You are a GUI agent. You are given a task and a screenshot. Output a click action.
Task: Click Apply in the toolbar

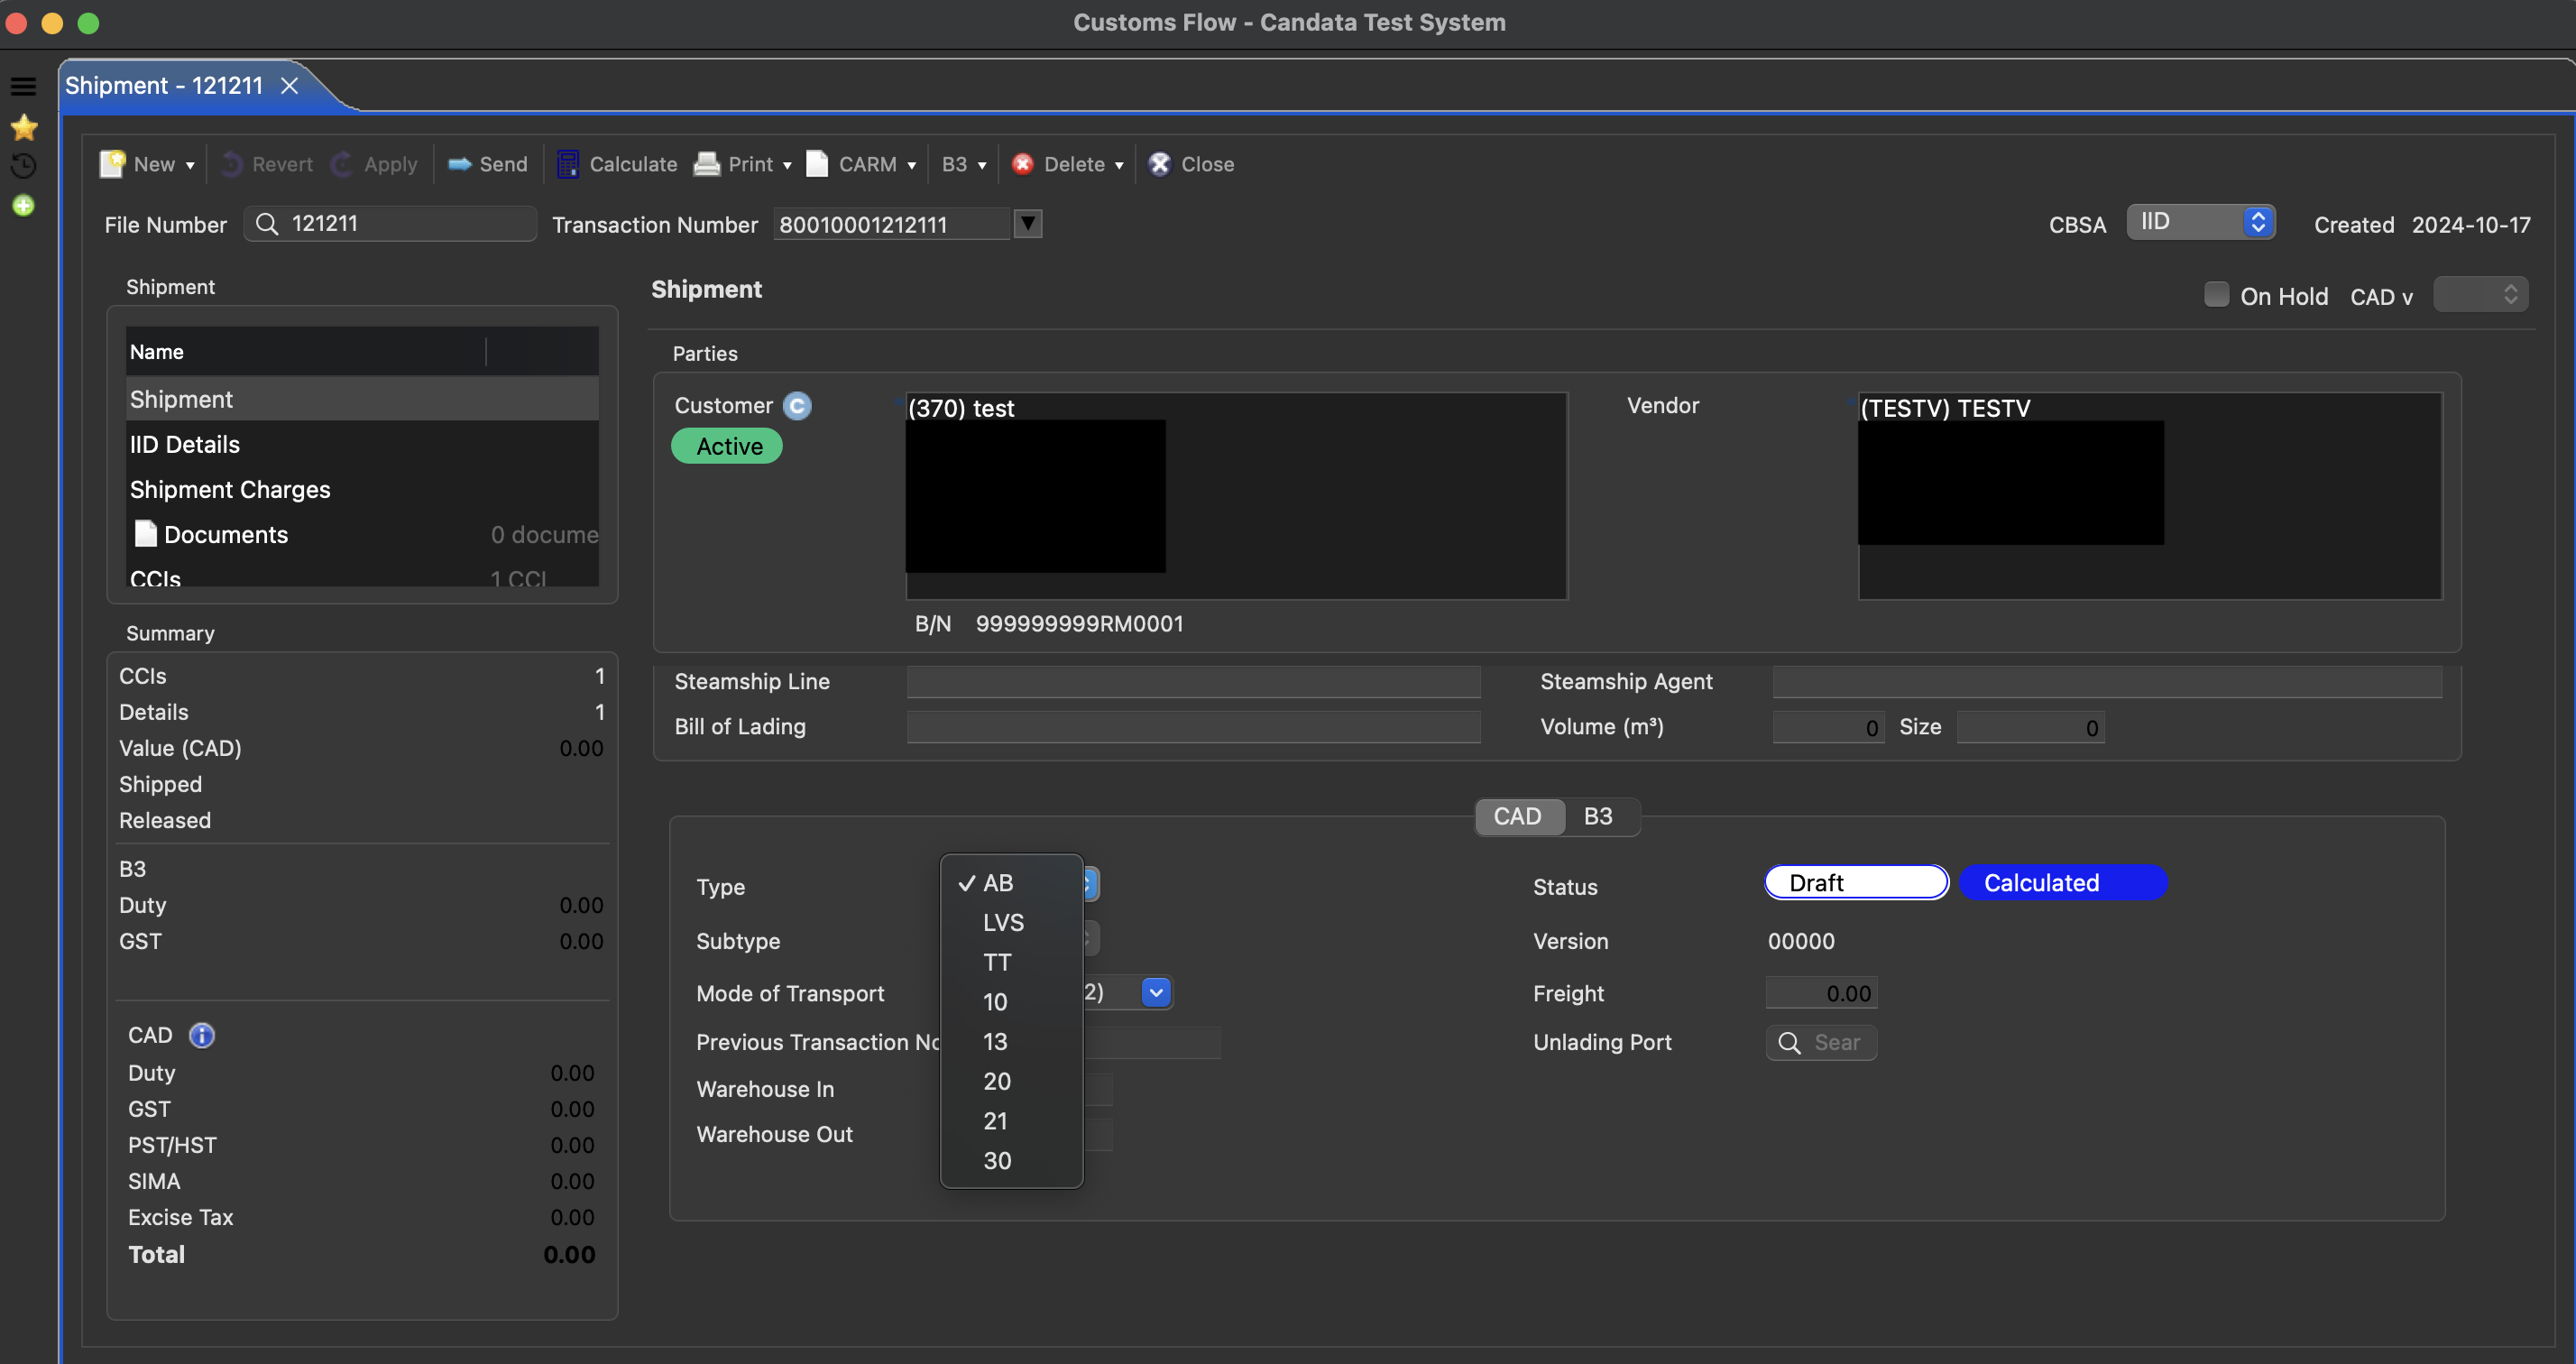coord(374,164)
